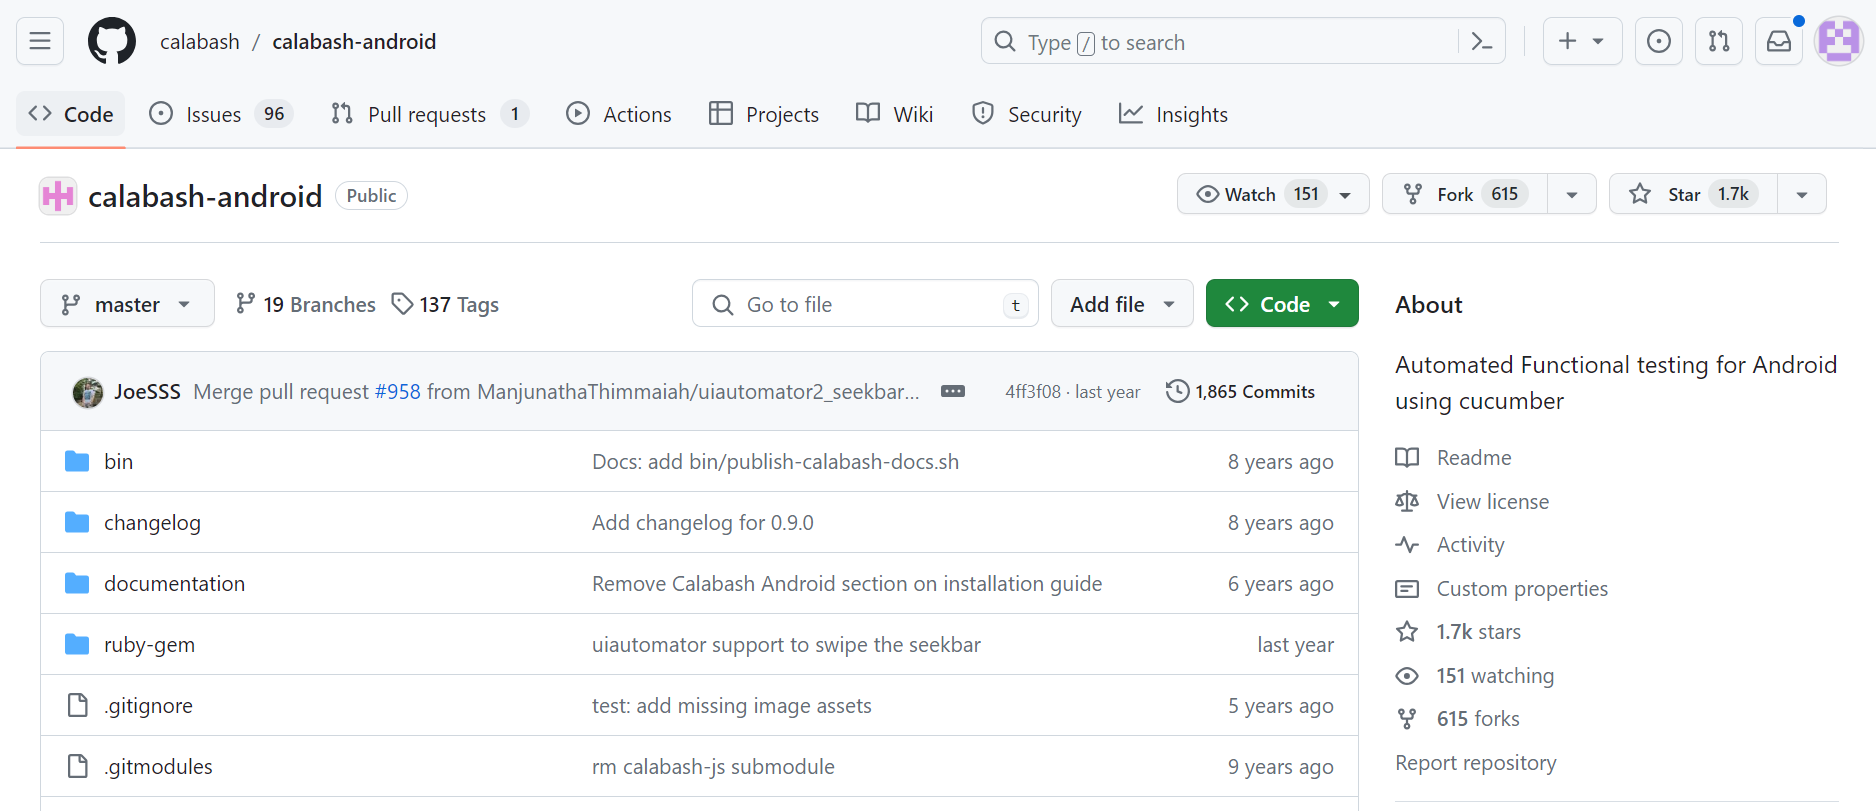Open the command palette icon
The image size is (1876, 811).
click(x=1481, y=42)
